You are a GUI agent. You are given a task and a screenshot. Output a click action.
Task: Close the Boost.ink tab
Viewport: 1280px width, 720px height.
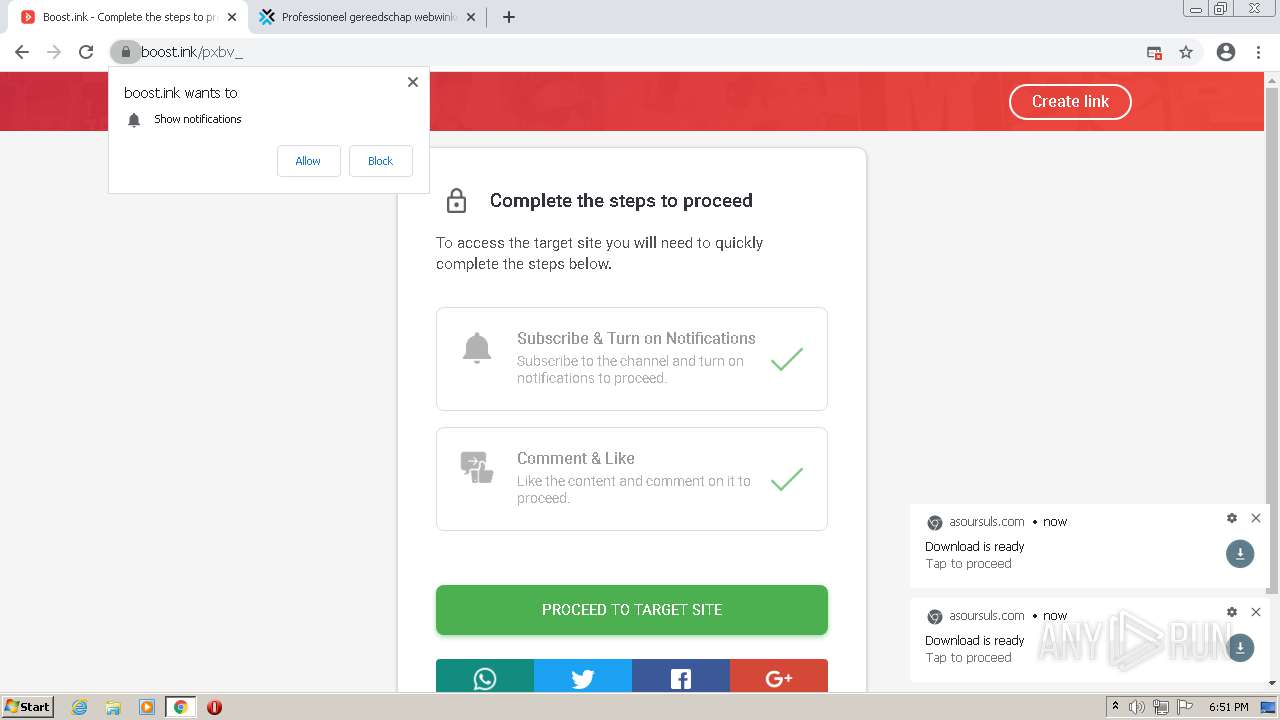click(232, 17)
